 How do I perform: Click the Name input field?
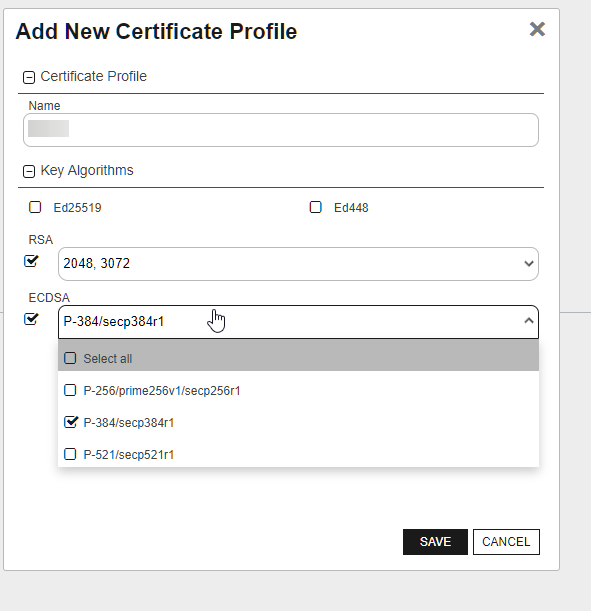[x=281, y=130]
